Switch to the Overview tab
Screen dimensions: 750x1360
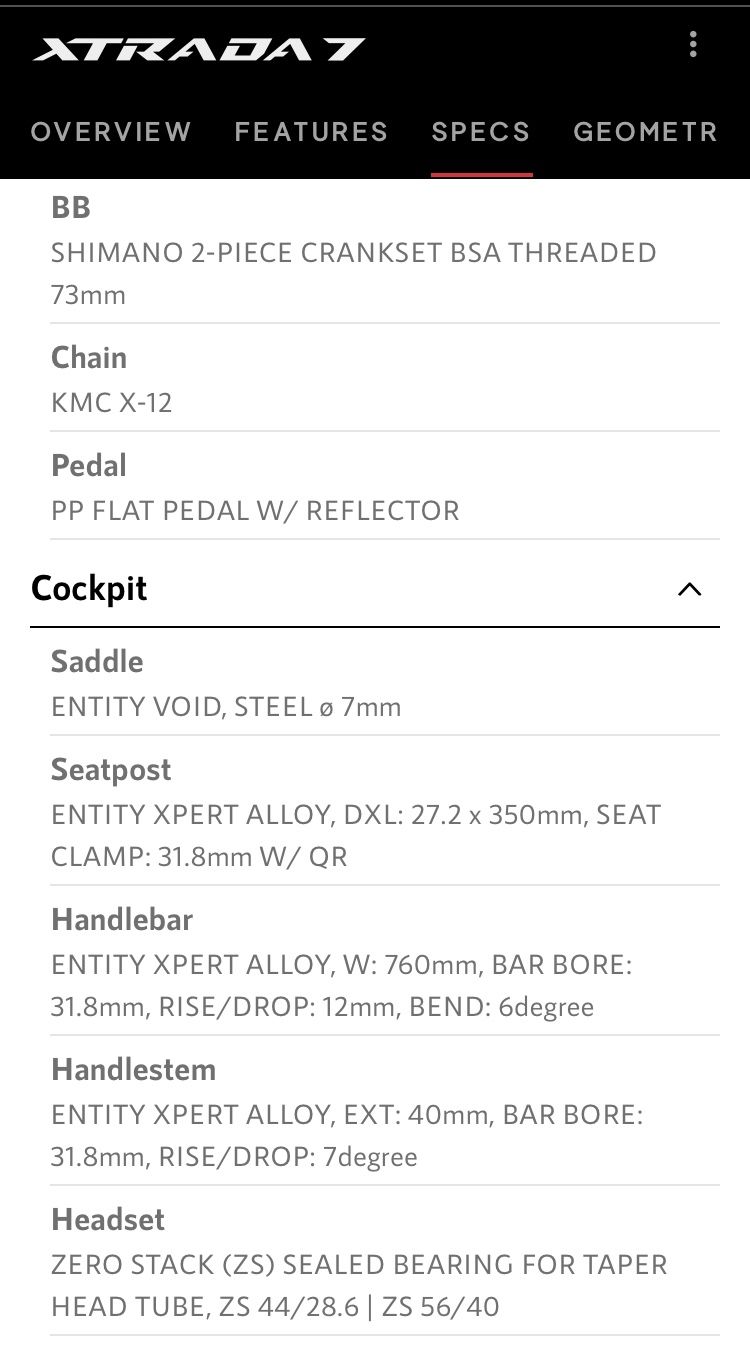tap(110, 131)
